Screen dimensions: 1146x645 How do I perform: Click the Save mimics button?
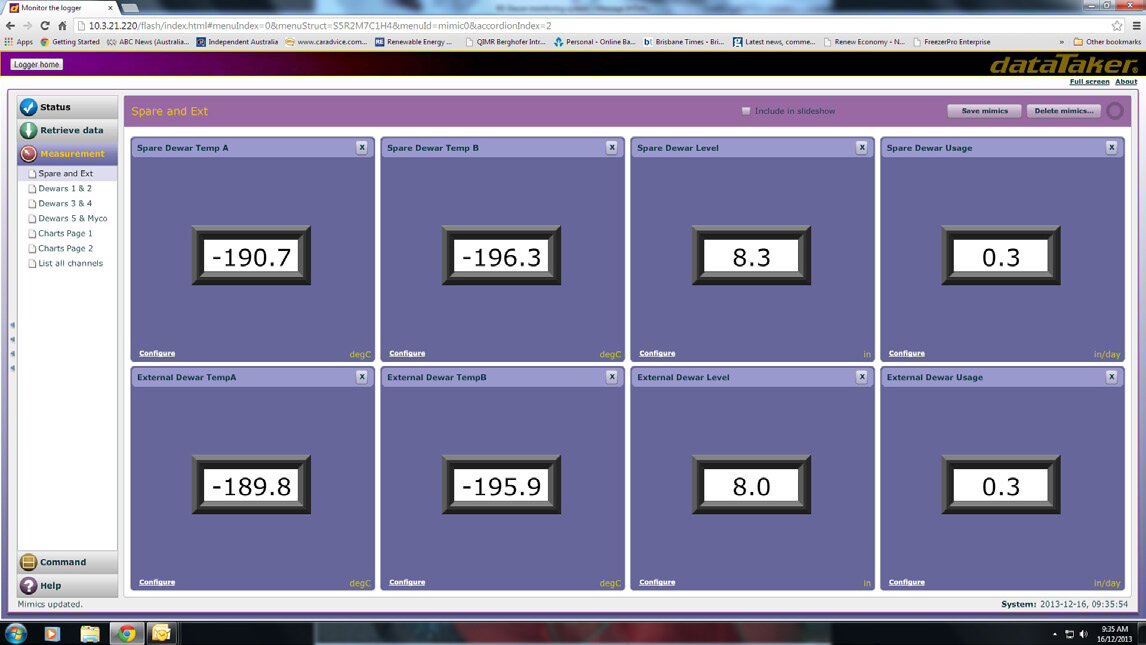click(x=984, y=111)
